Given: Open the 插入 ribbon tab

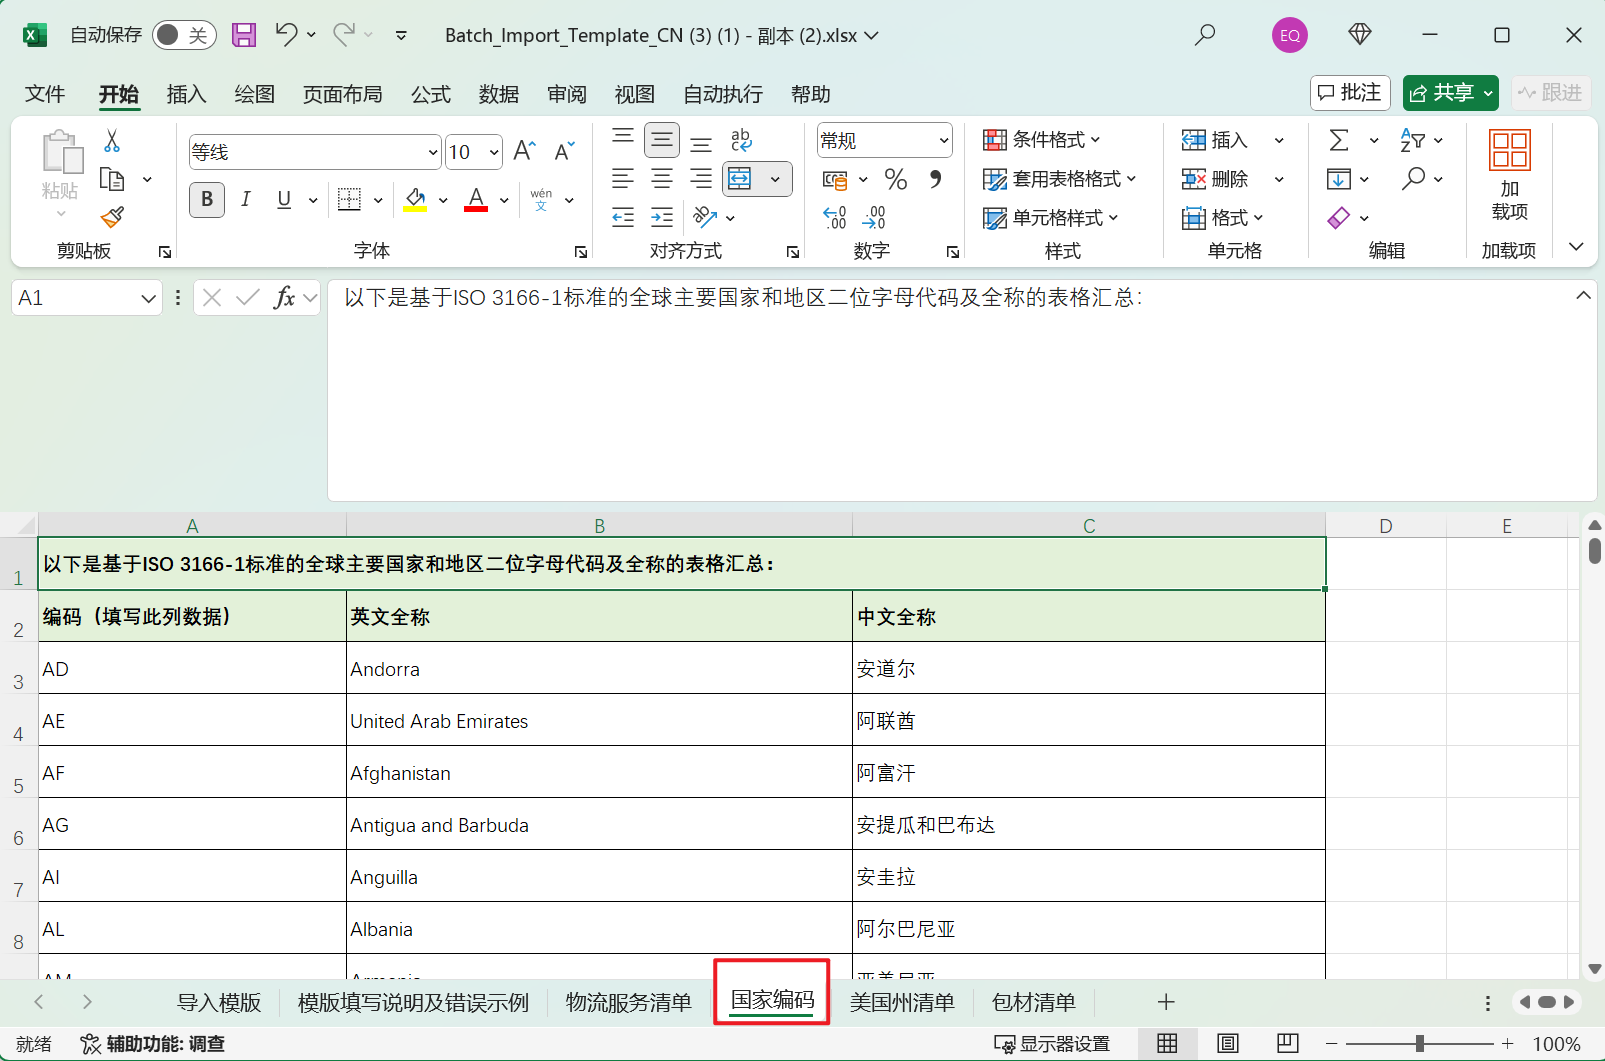Looking at the screenshot, I should [x=186, y=94].
